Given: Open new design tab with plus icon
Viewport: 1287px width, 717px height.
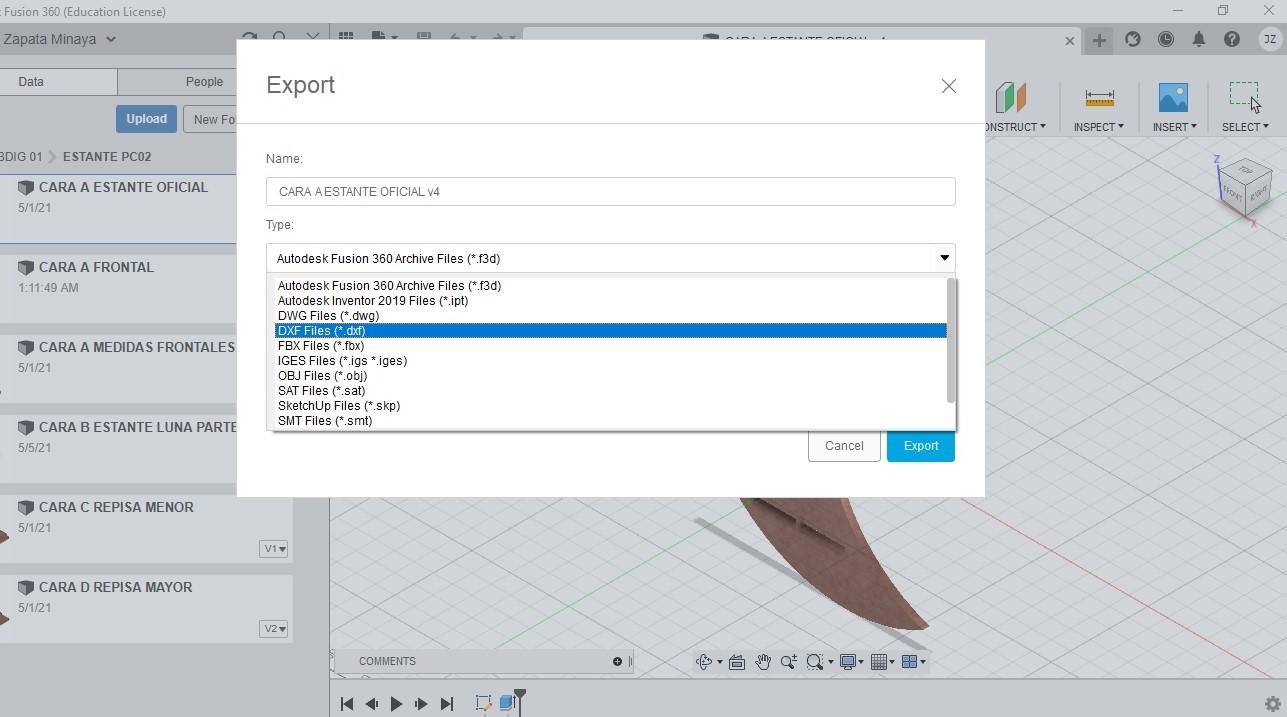Looking at the screenshot, I should point(1099,40).
